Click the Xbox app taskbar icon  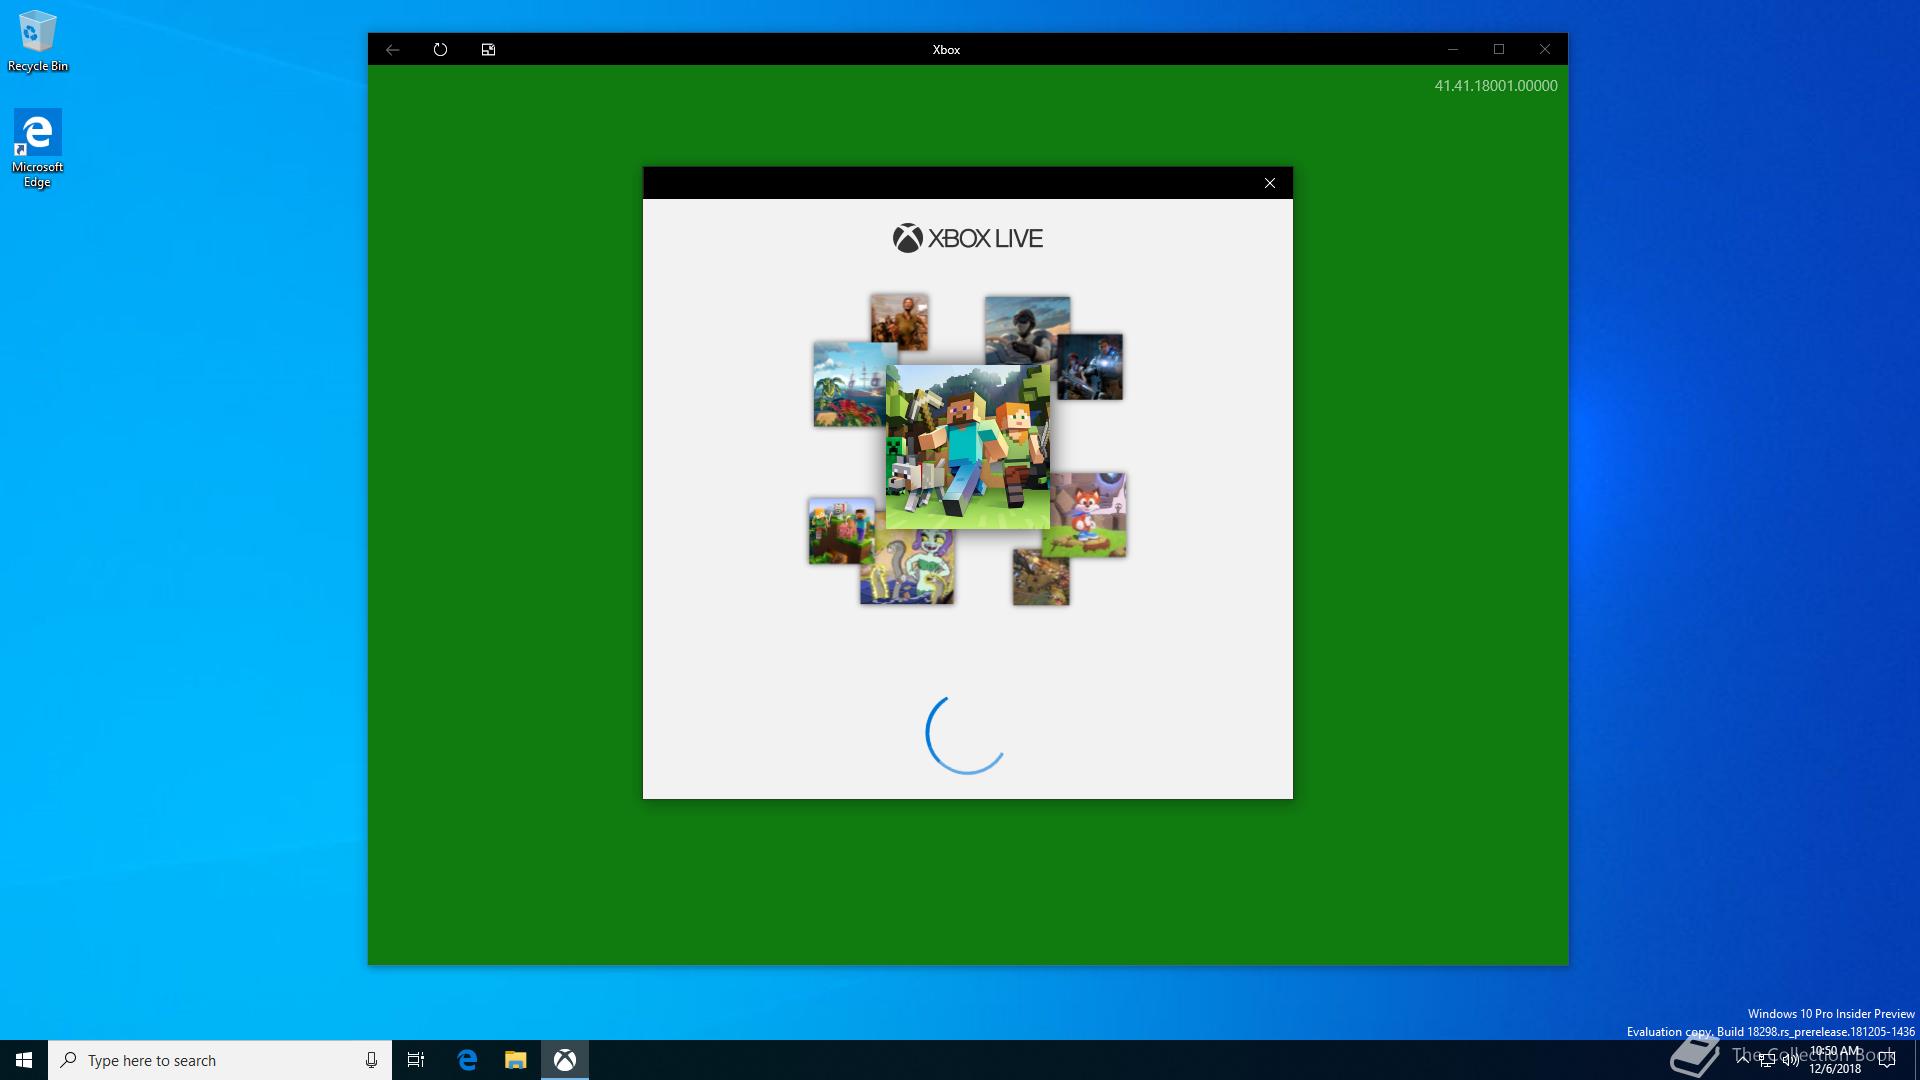coord(565,1060)
